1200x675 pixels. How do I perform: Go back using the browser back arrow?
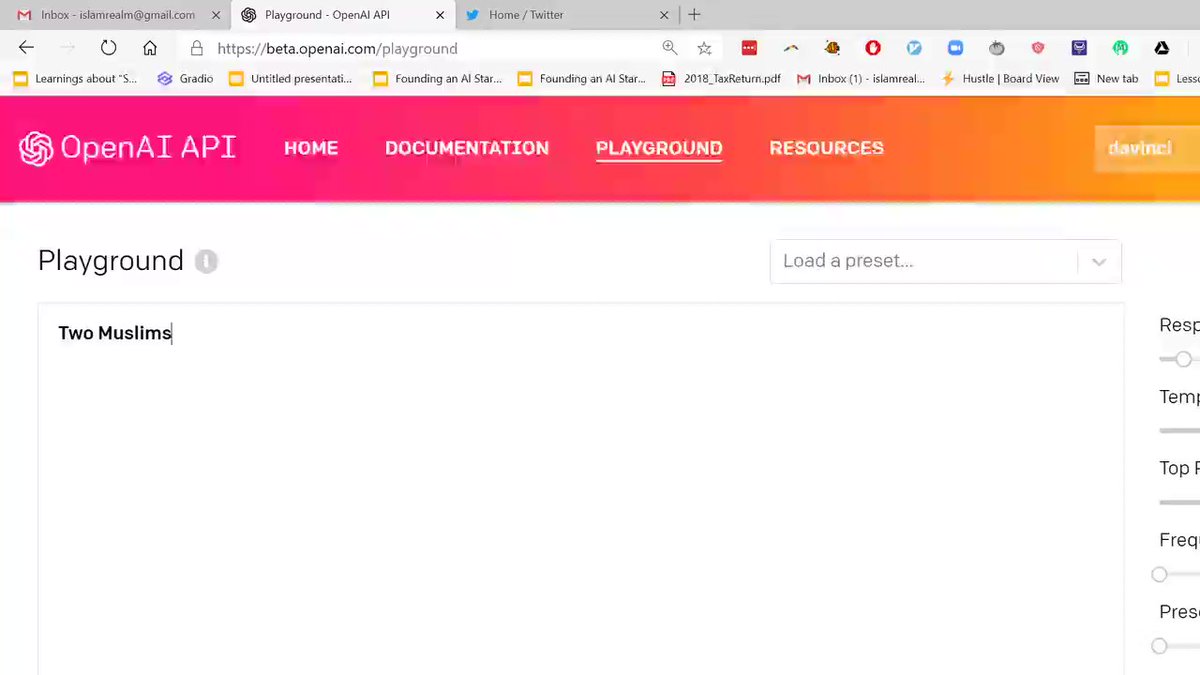point(26,48)
